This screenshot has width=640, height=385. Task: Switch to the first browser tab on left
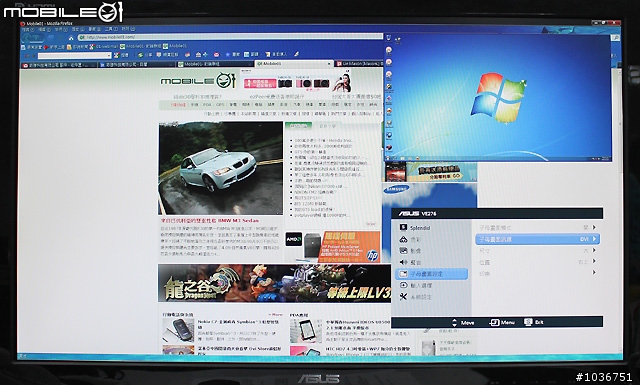(x=58, y=65)
